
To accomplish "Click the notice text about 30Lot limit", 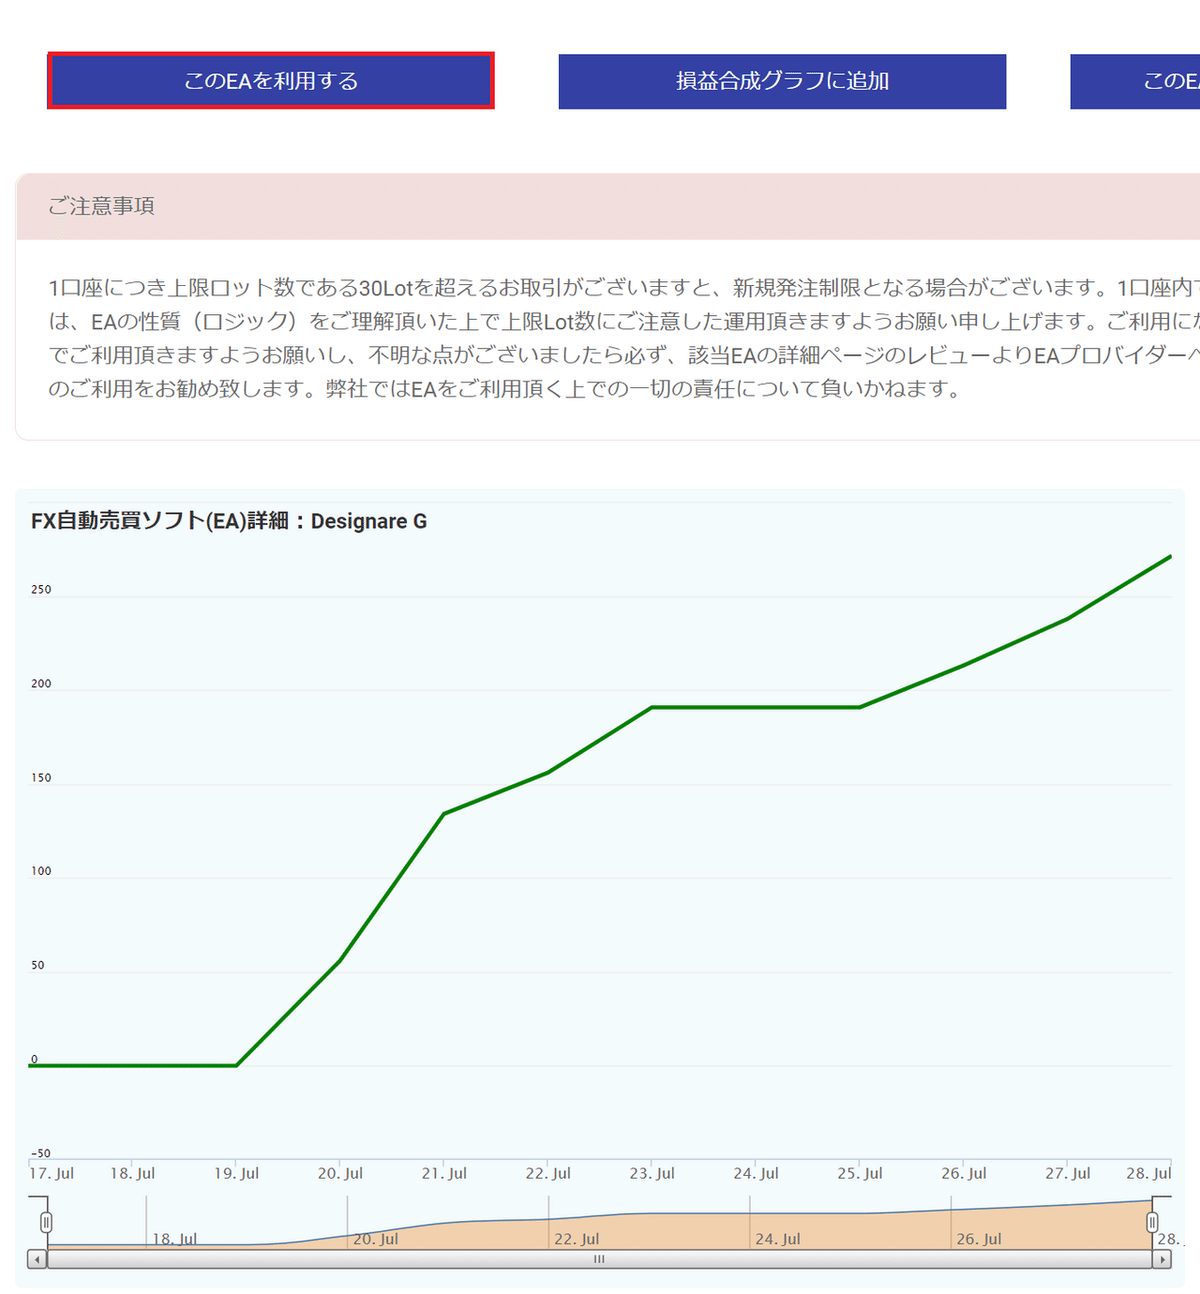I will (x=624, y=338).
